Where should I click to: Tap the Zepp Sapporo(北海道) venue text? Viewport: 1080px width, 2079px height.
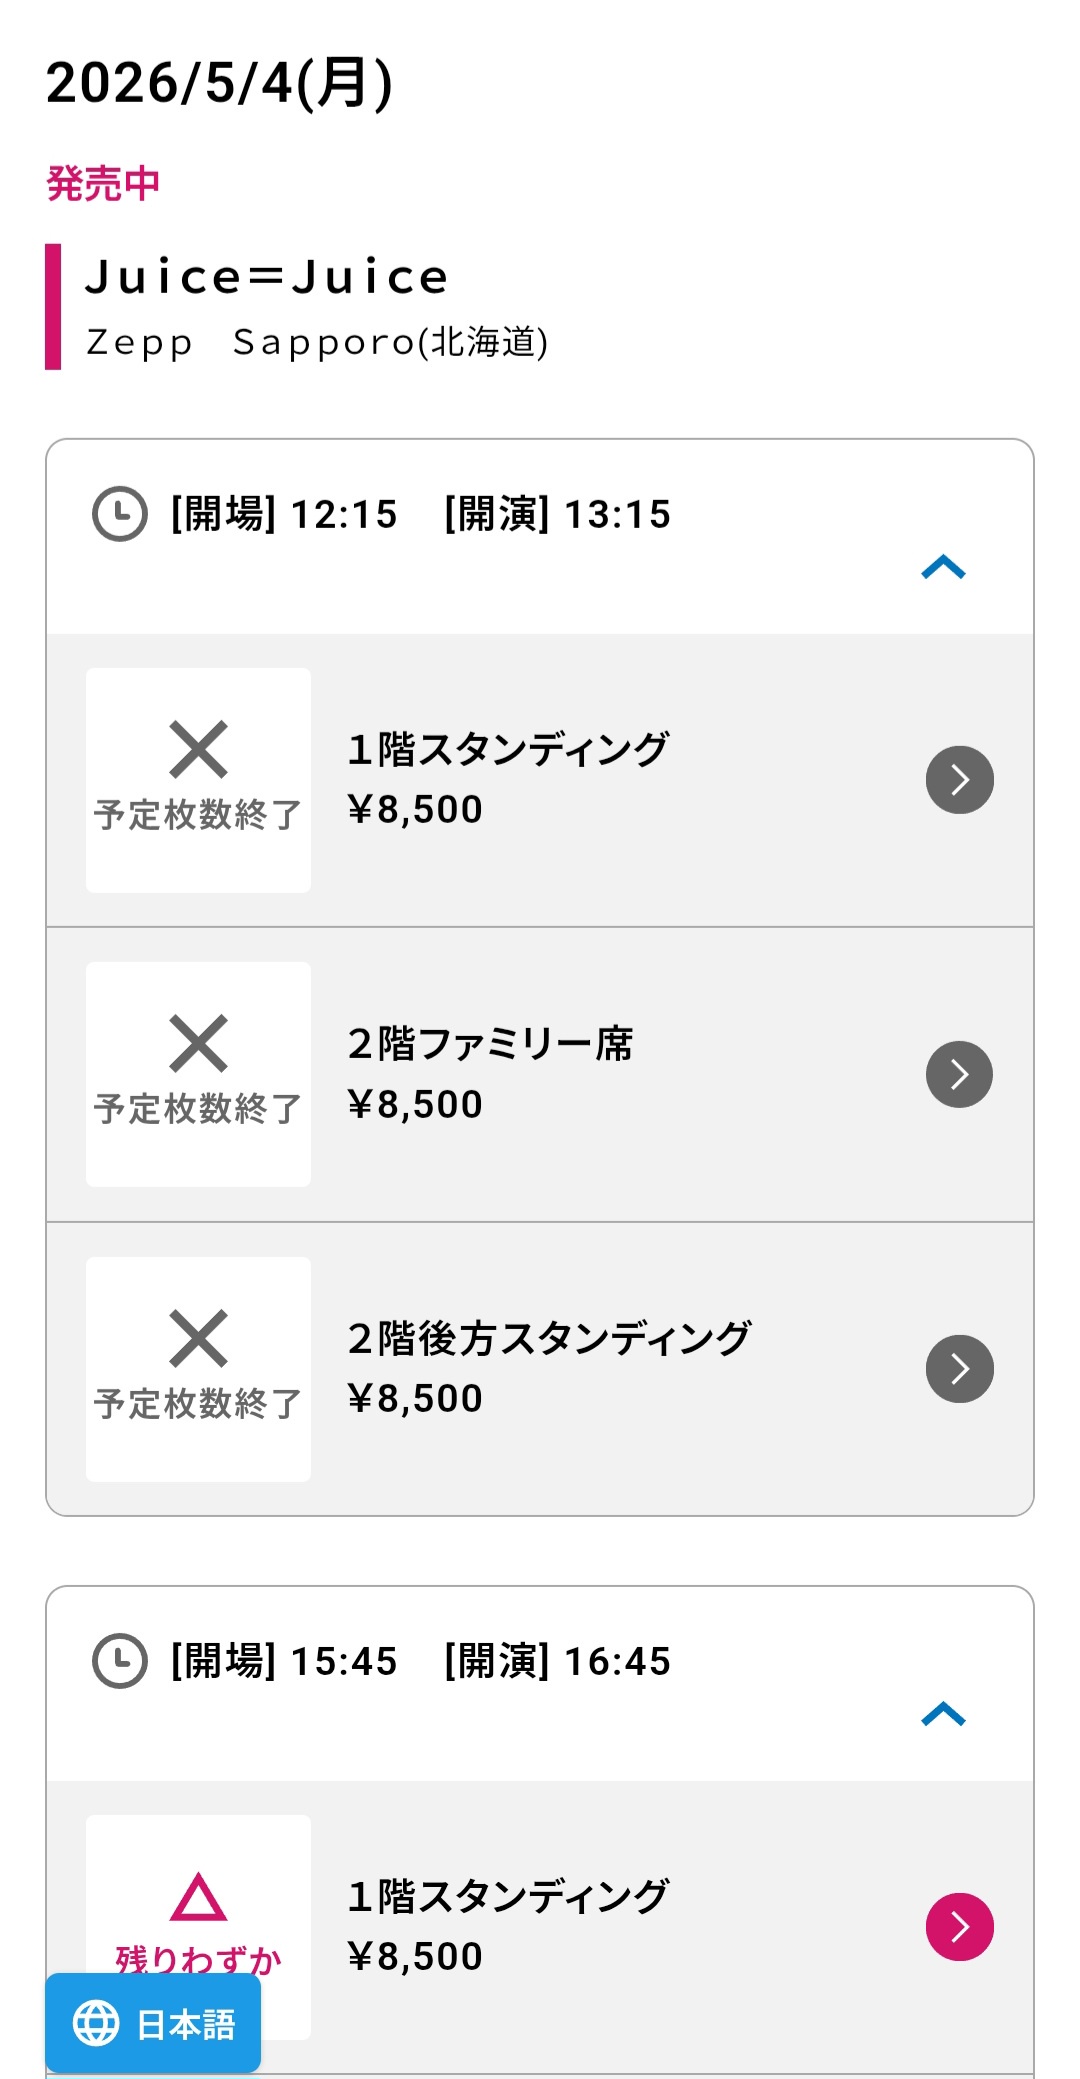pos(317,342)
